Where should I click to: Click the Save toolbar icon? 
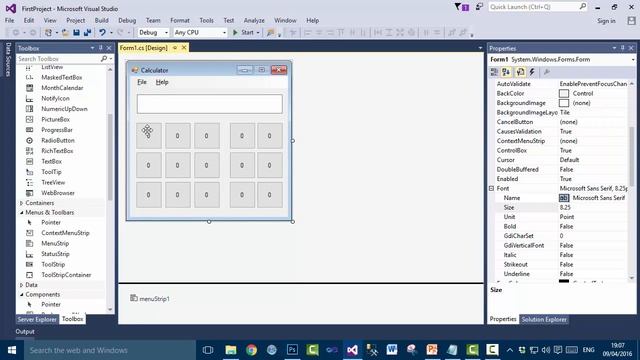pos(76,33)
